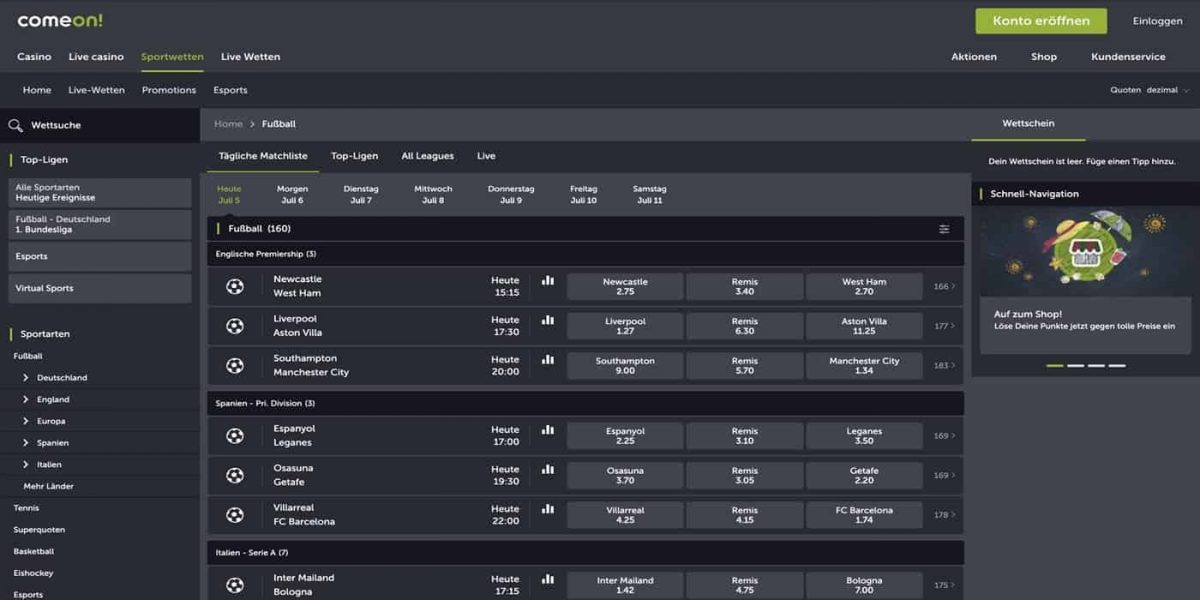Select Eishockey in Sportarten list
Screen dimensions: 1200x600
coord(34,573)
